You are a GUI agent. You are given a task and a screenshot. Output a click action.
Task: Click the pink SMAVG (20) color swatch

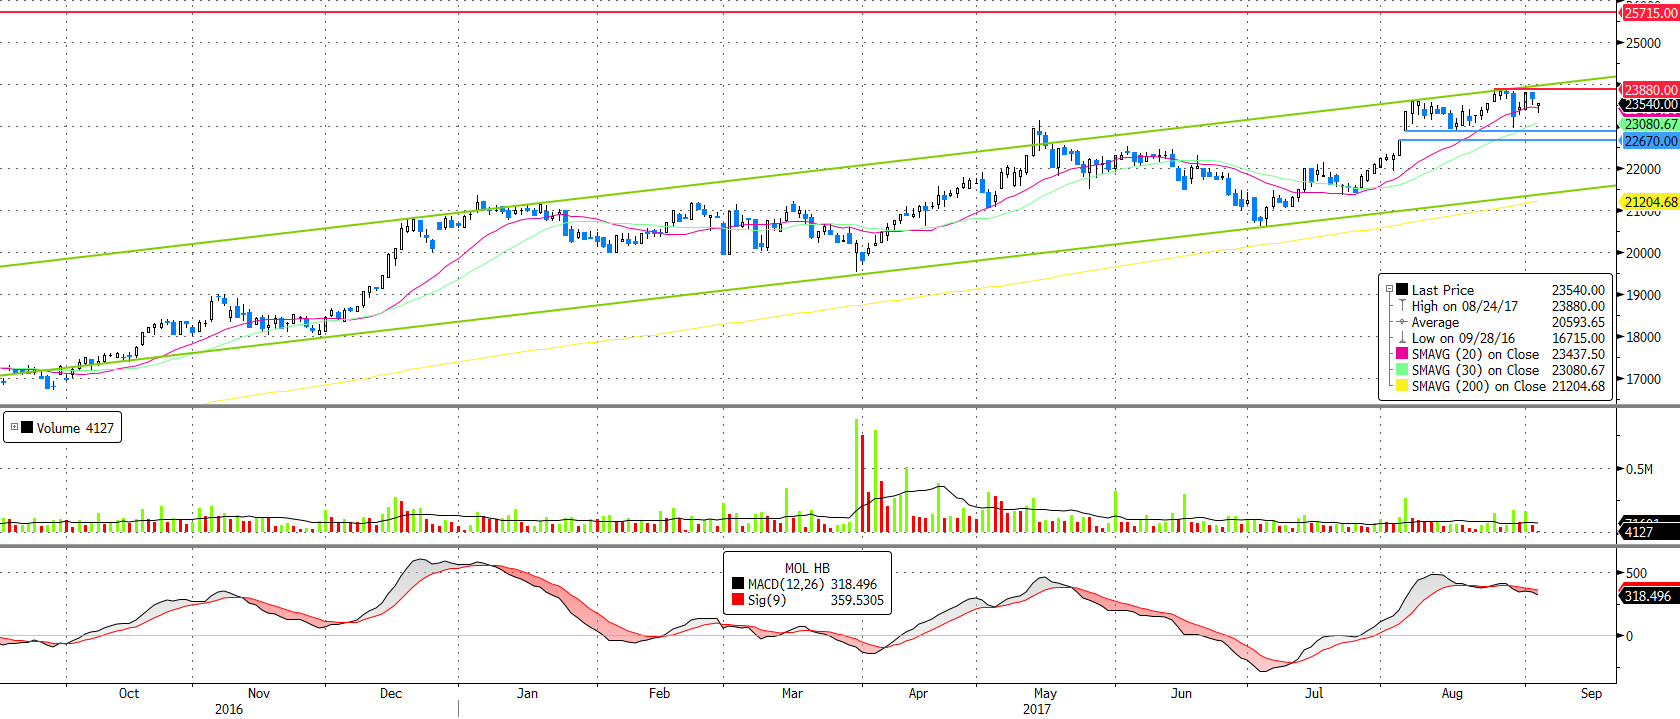[x=1402, y=354]
